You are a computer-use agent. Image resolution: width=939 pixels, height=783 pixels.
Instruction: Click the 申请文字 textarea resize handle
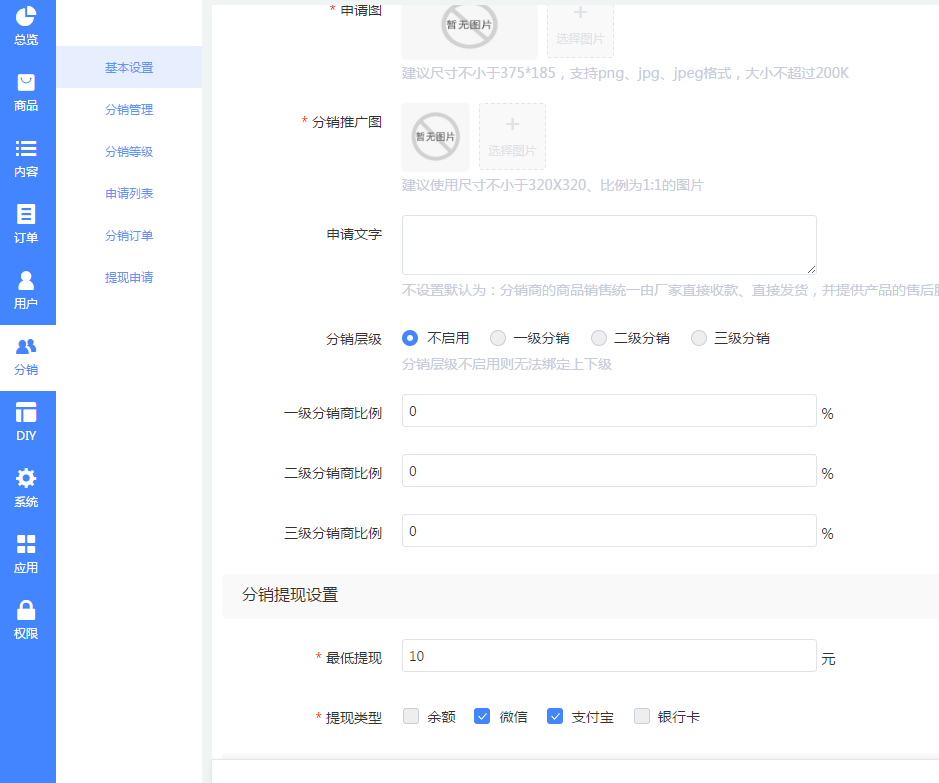811,269
